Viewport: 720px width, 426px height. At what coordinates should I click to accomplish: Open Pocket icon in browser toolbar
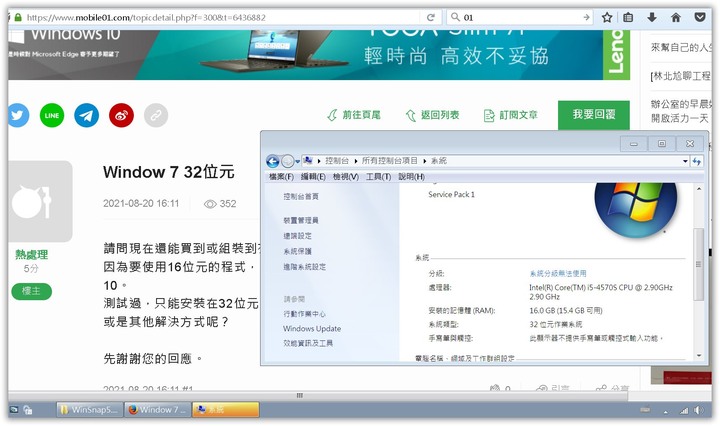pos(700,17)
